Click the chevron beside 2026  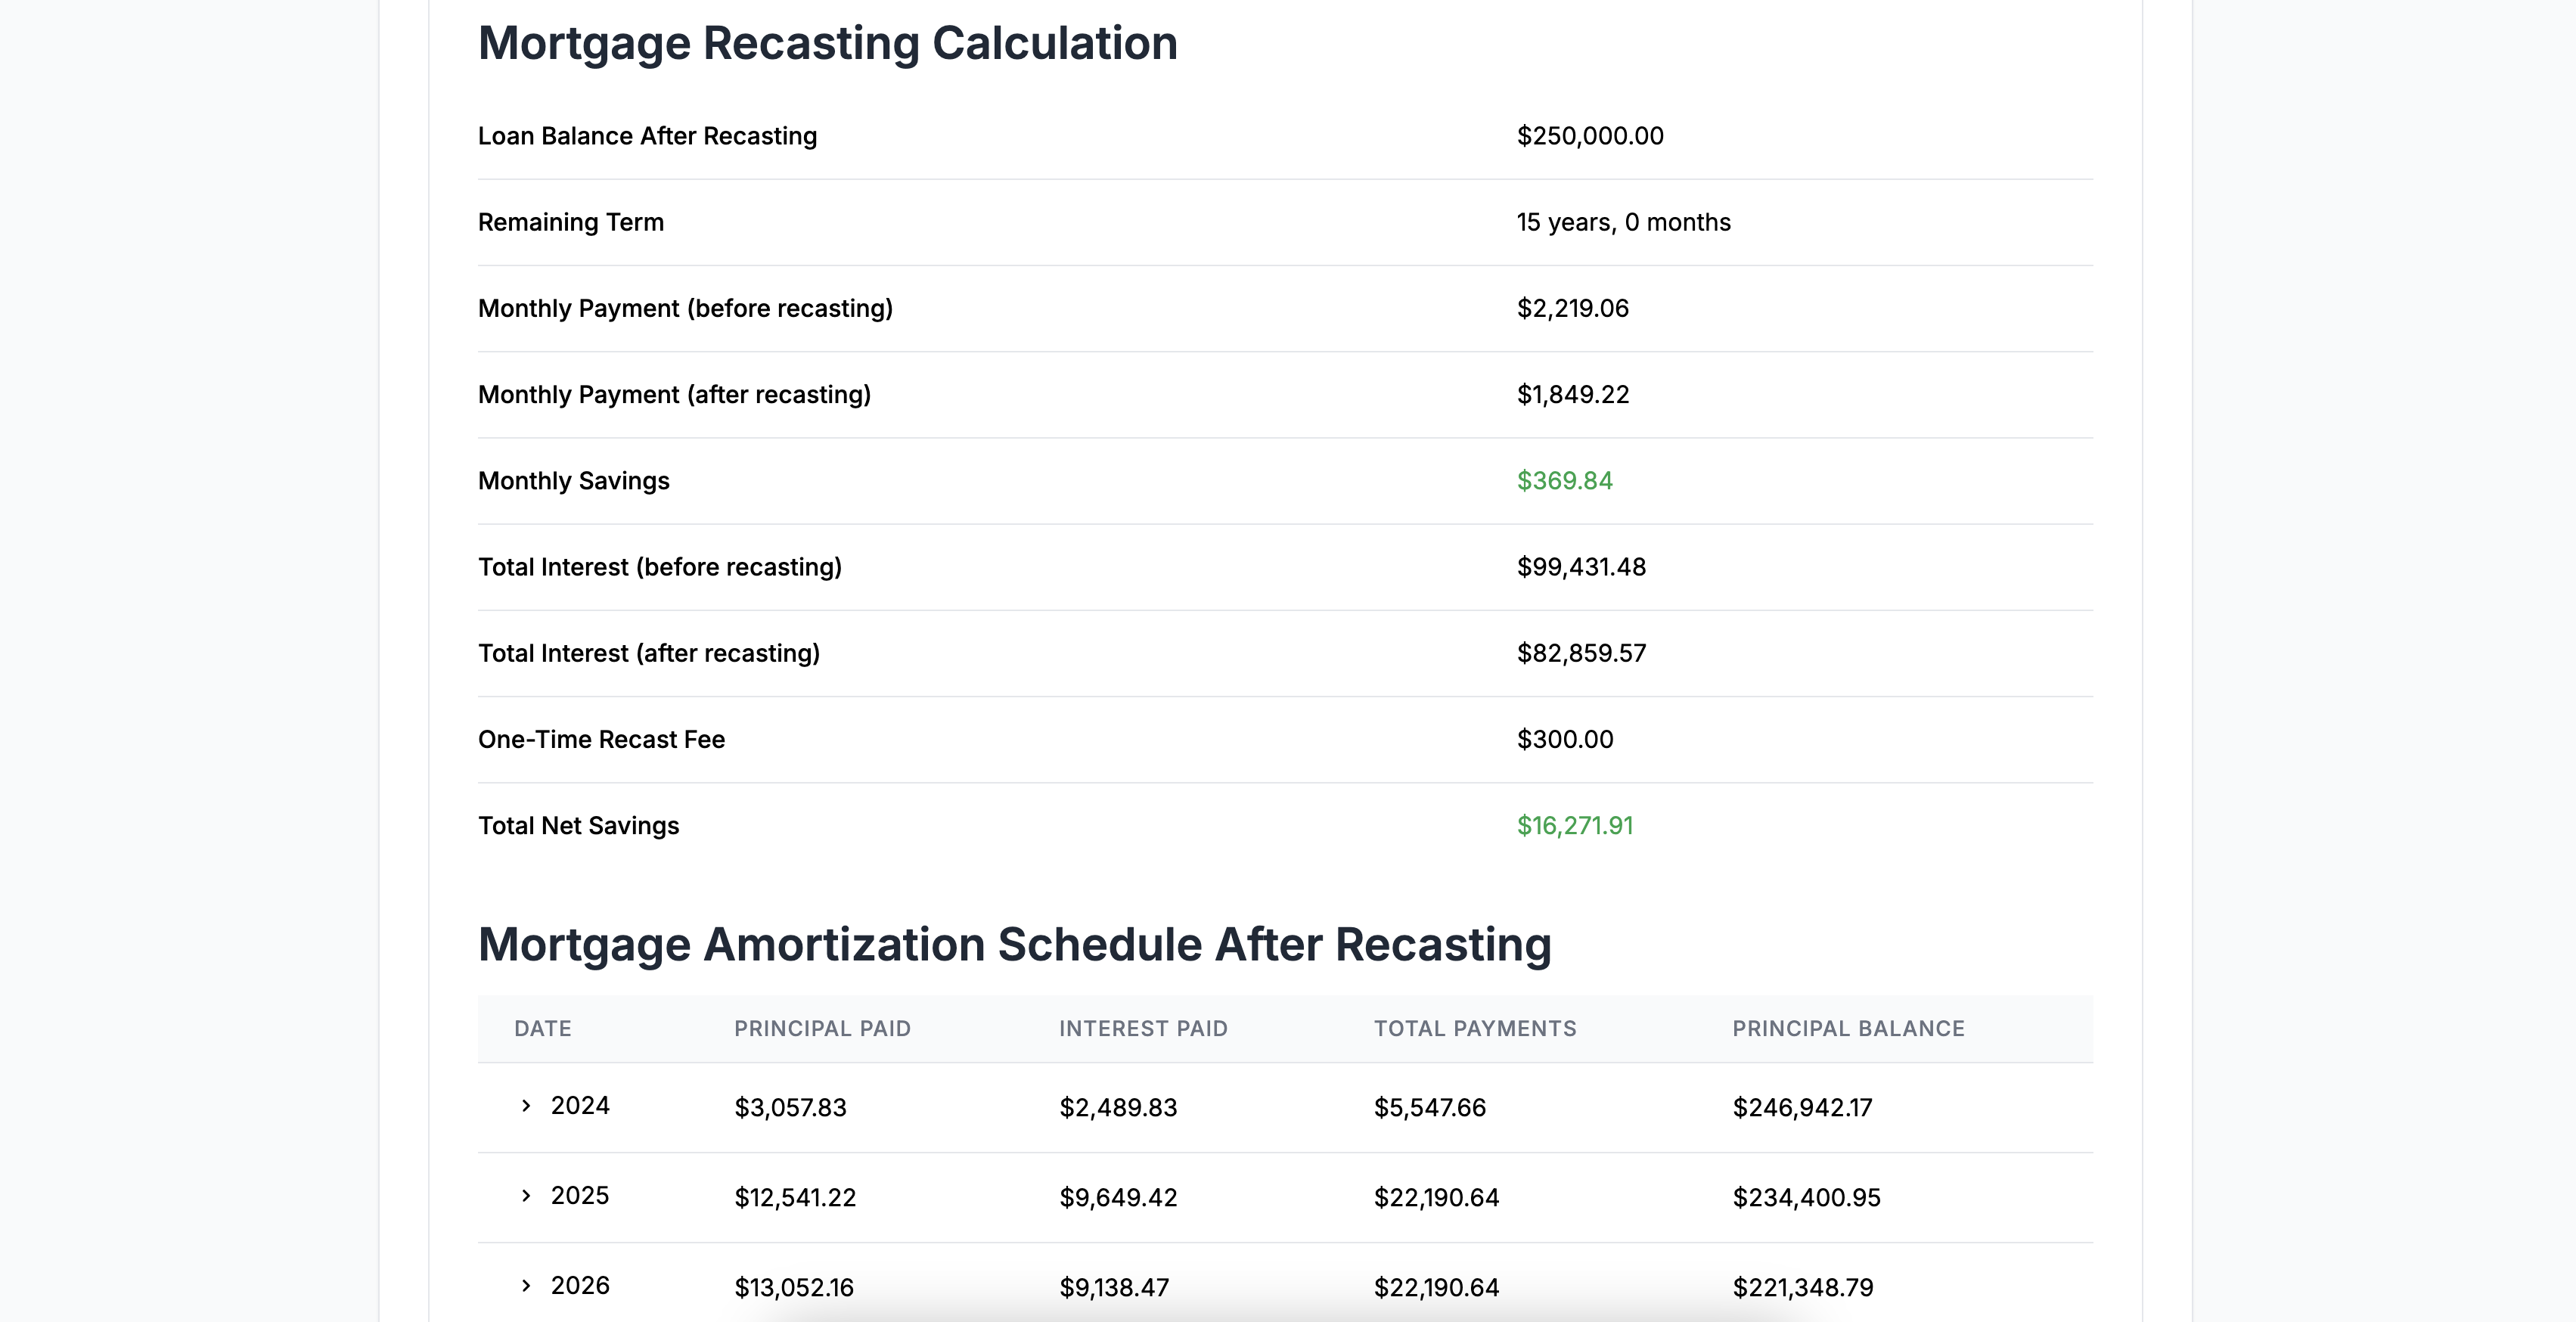[524, 1286]
